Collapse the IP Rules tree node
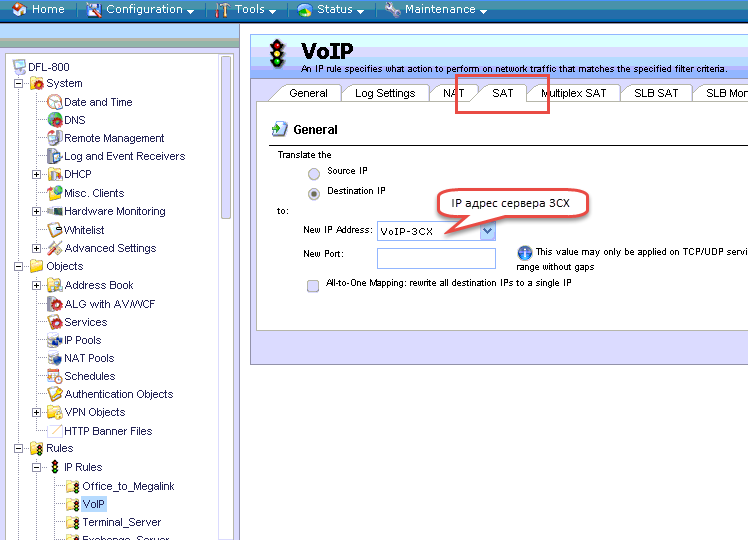 pyautogui.click(x=36, y=467)
